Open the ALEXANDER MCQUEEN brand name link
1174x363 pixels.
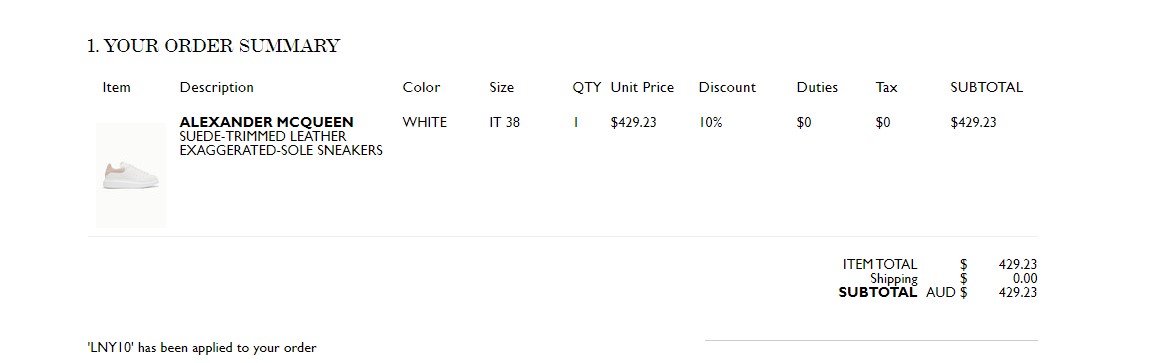267,122
